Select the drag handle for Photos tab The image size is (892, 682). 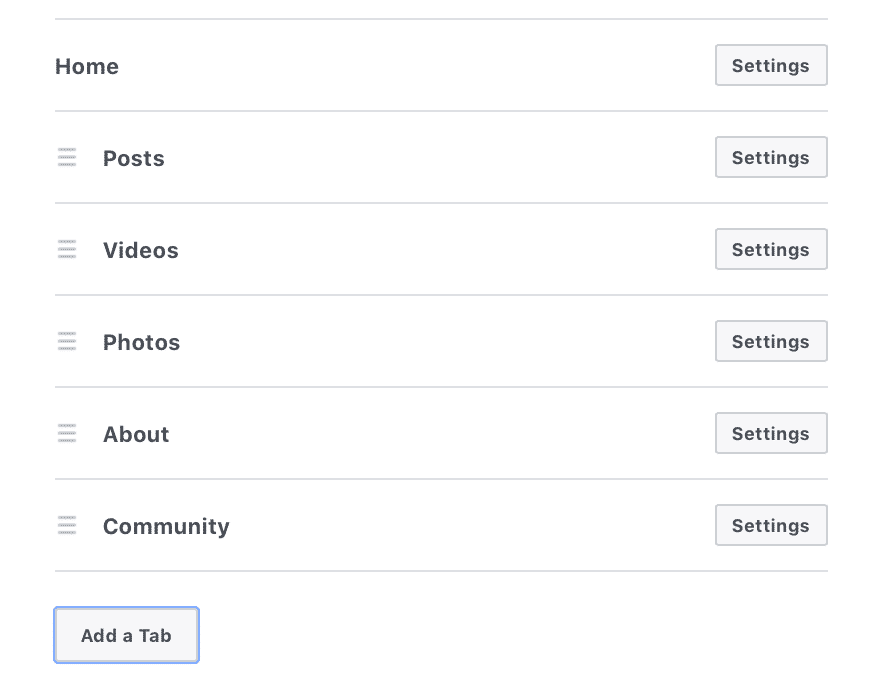coord(67,341)
